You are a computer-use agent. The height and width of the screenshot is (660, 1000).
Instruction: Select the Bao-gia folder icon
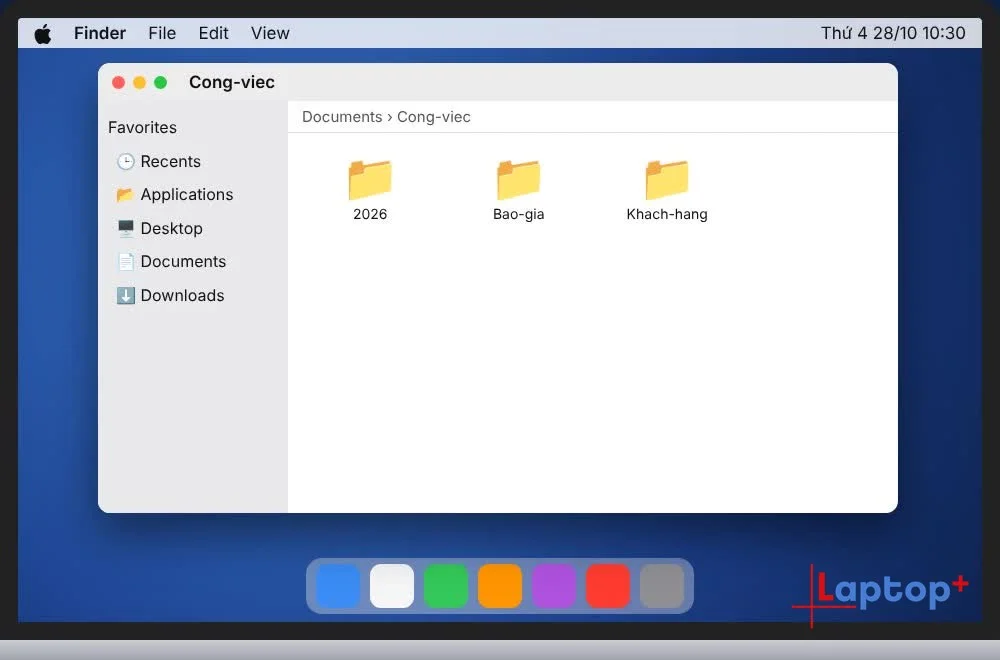click(518, 179)
